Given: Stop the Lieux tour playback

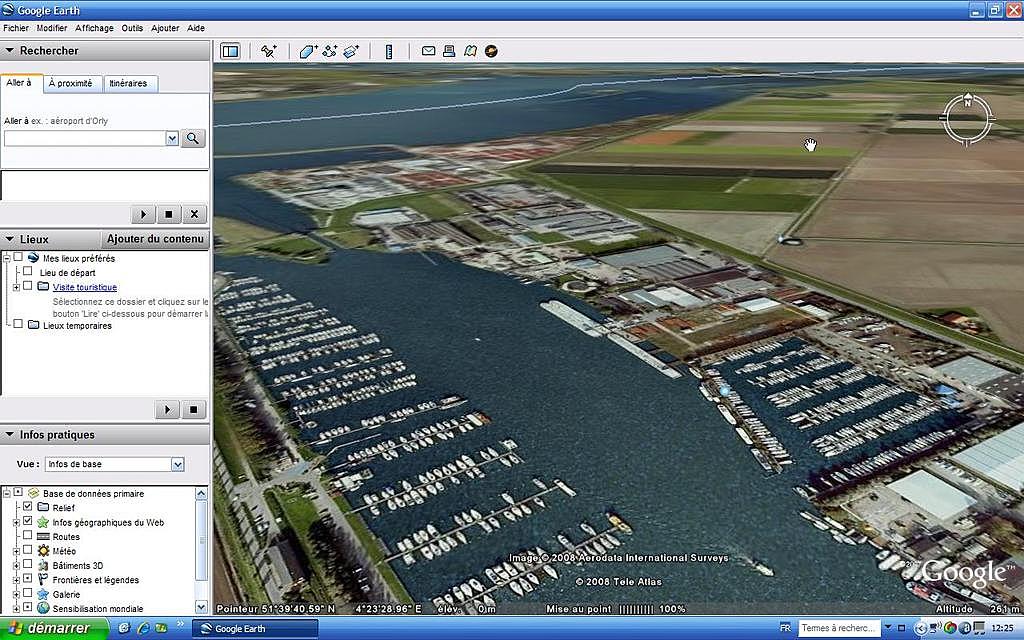Looking at the screenshot, I should (193, 409).
